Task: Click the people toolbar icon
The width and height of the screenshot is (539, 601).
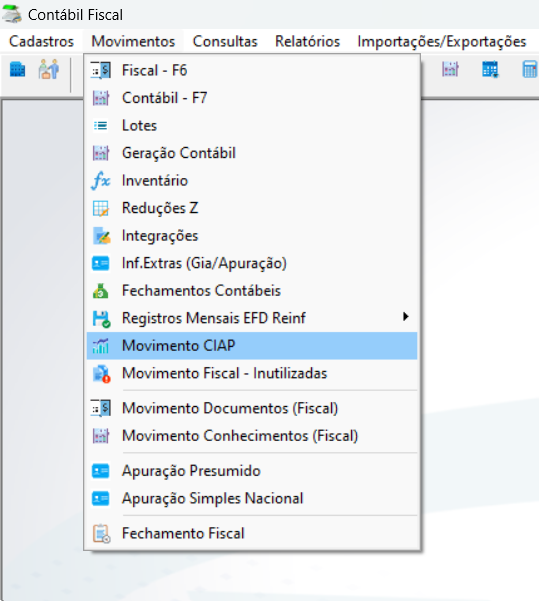Action: [x=49, y=69]
